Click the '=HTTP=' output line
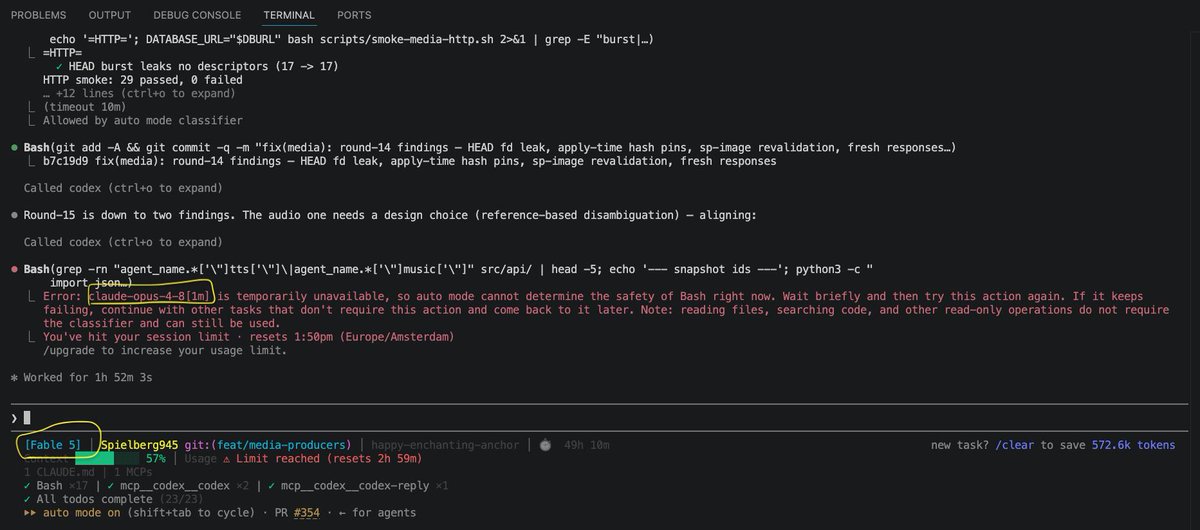The width and height of the screenshot is (1200, 530). click(63, 52)
